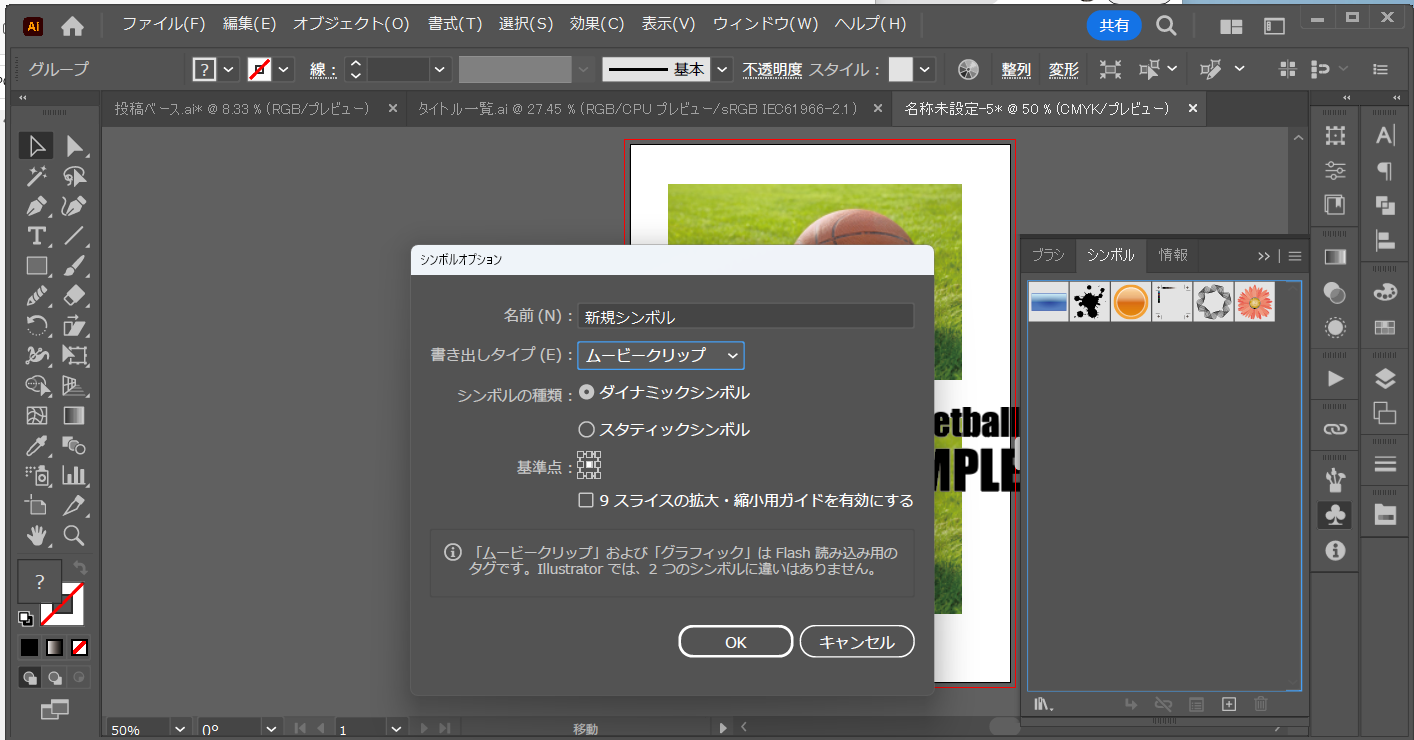This screenshot has width=1414, height=740.
Task: Select the Eyedropper tool
Action: pyautogui.click(x=37, y=445)
